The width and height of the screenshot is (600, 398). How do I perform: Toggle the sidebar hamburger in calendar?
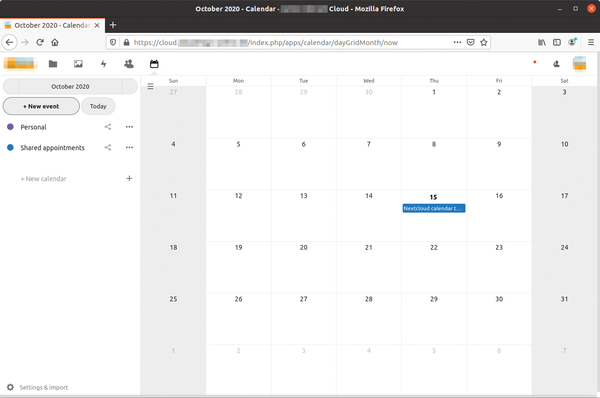click(x=150, y=86)
